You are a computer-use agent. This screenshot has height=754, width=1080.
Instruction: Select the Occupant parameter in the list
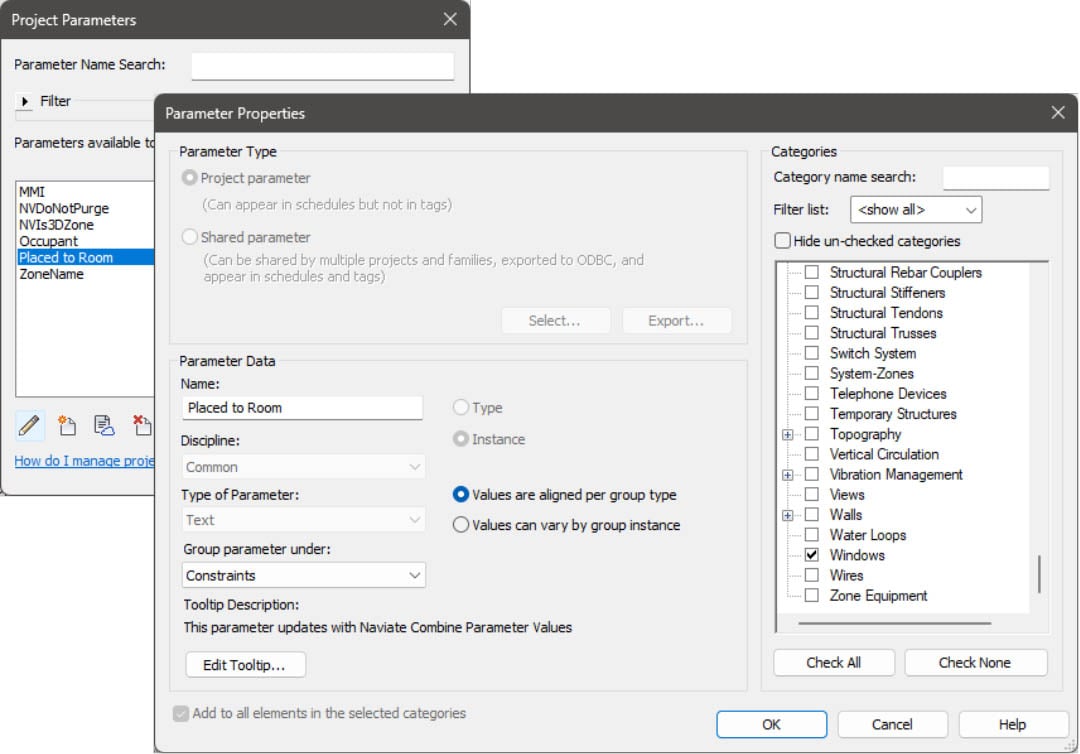[48, 241]
